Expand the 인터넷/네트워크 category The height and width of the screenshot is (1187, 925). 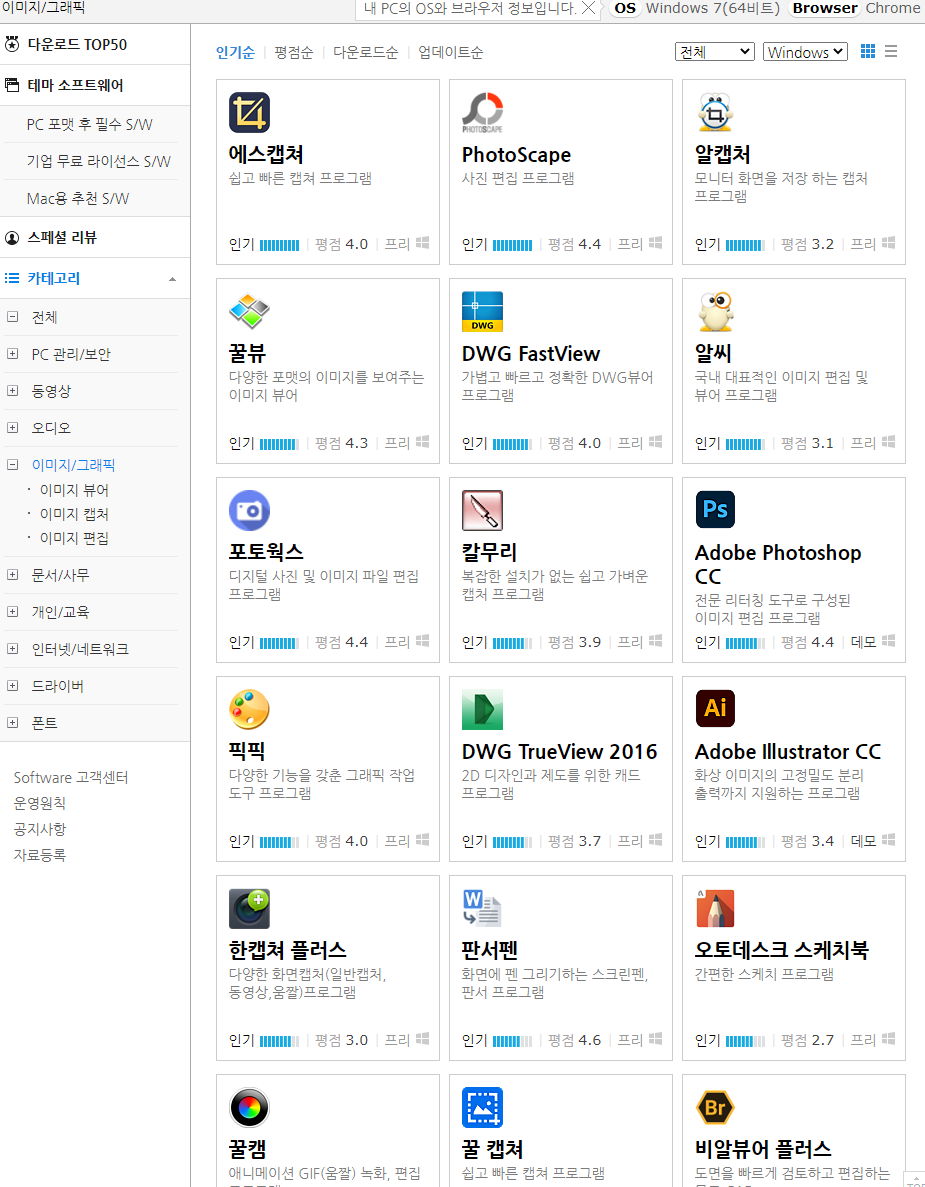(x=12, y=649)
